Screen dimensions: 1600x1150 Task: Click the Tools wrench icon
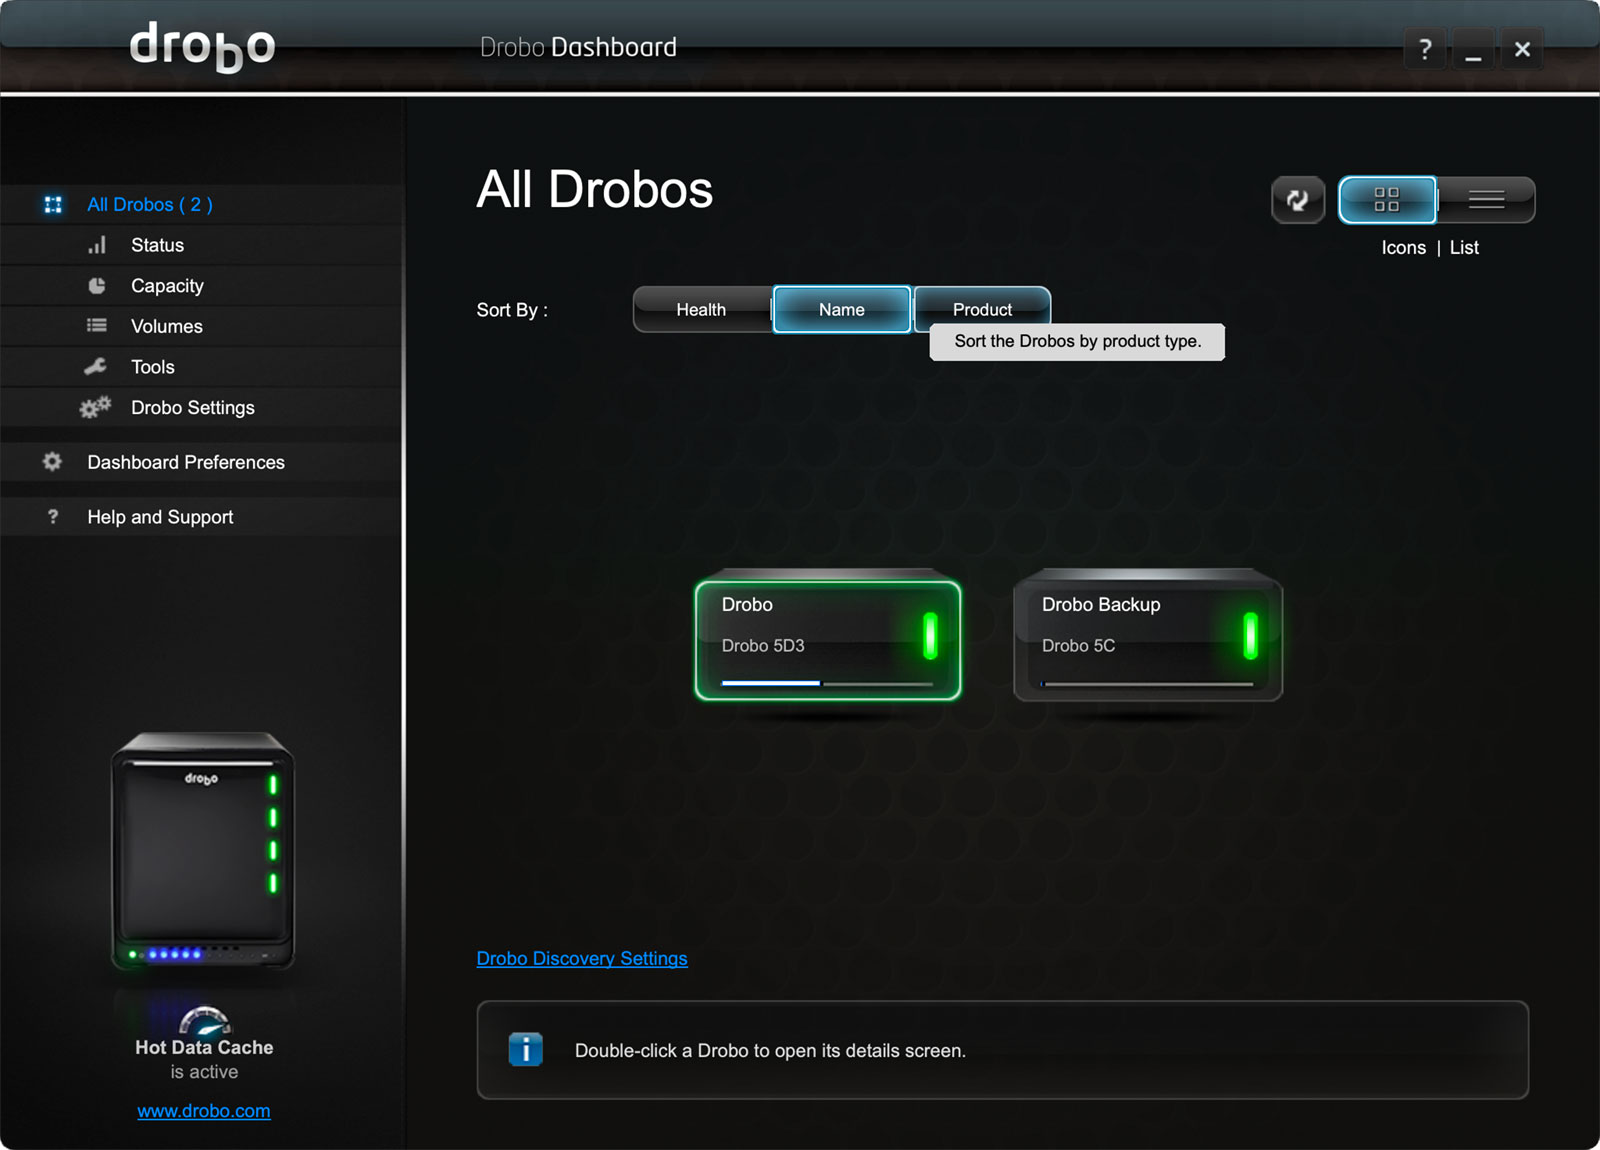tap(96, 367)
